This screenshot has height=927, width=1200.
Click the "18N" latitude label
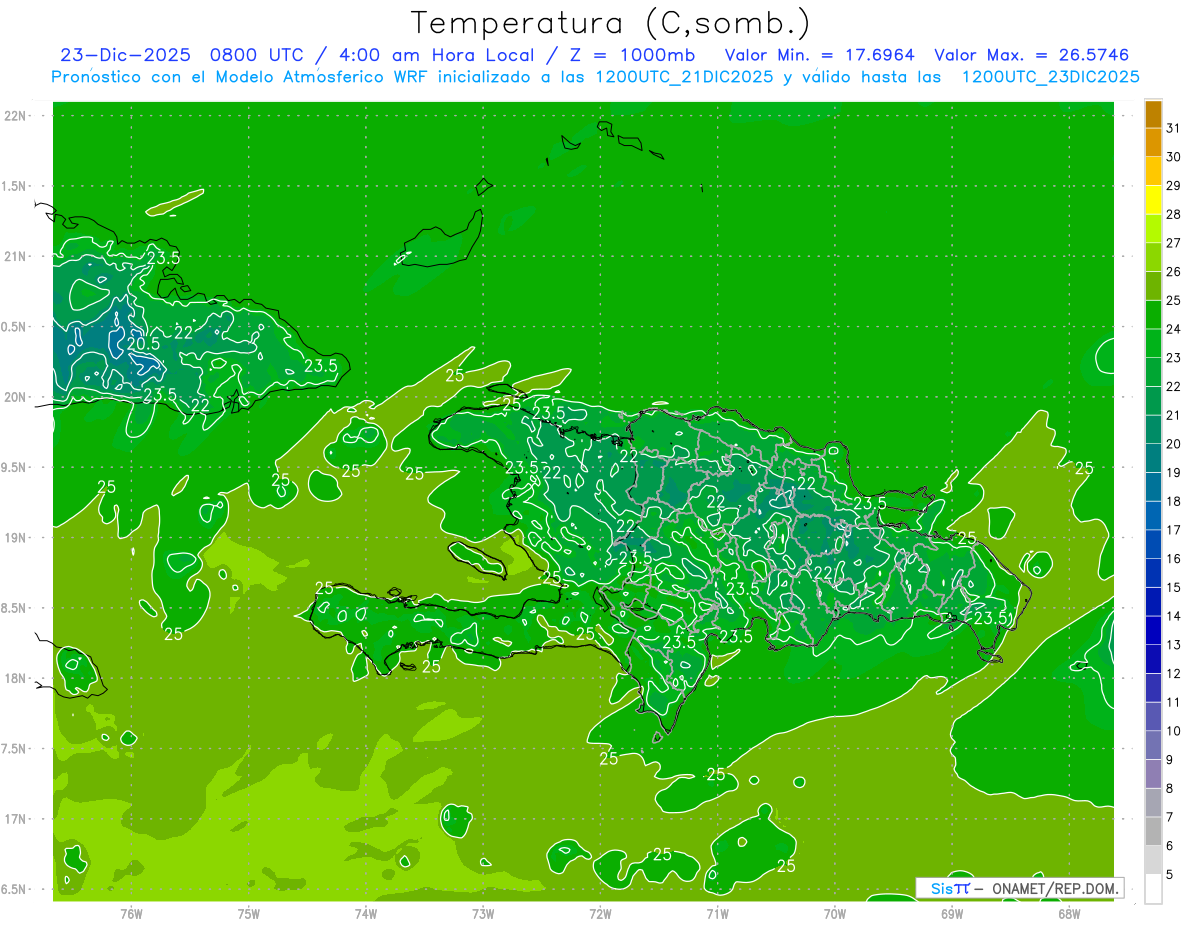pyautogui.click(x=15, y=678)
